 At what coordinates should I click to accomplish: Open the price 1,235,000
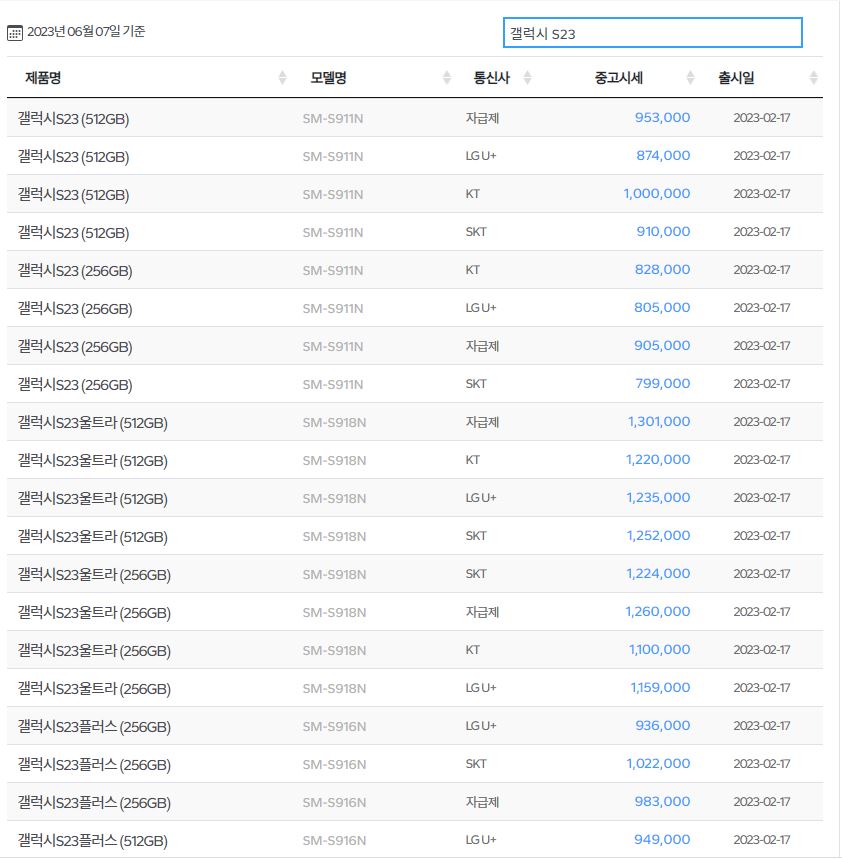tap(658, 497)
